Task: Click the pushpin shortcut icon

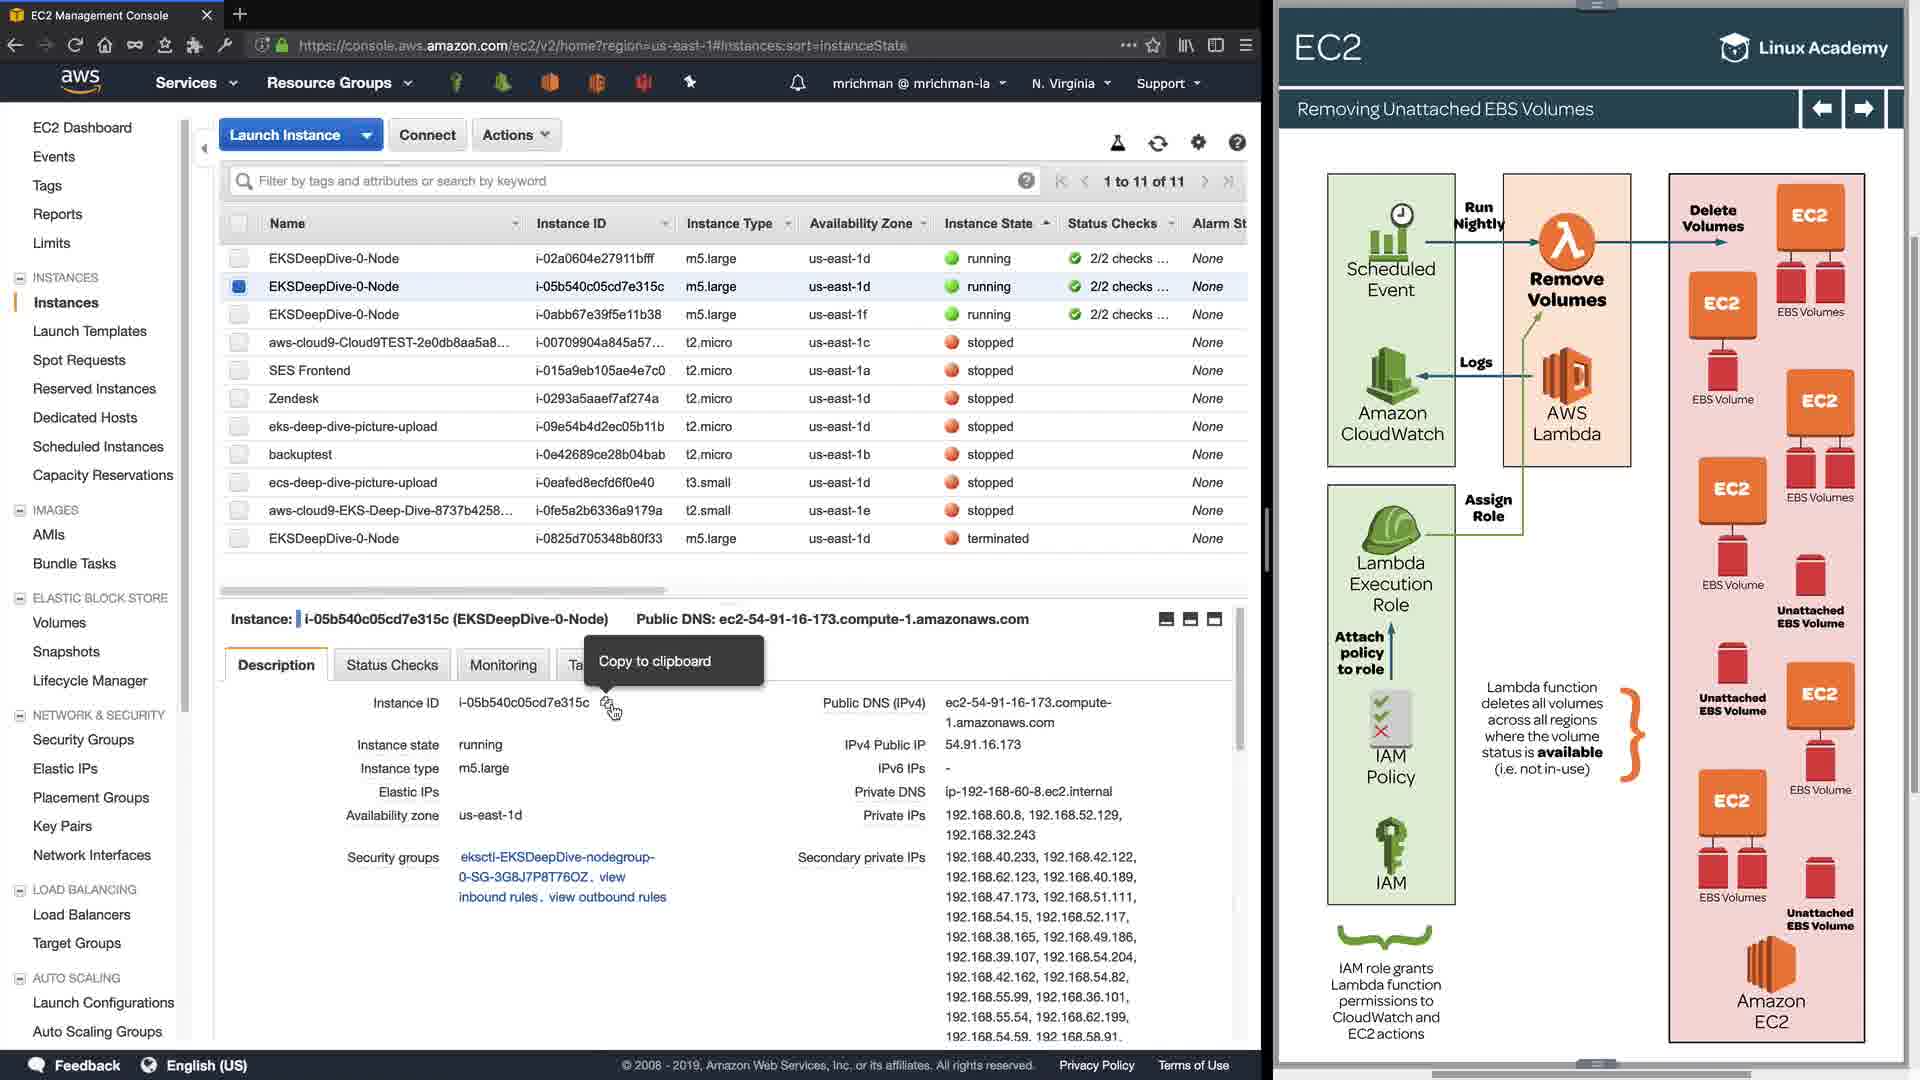Action: [690, 83]
